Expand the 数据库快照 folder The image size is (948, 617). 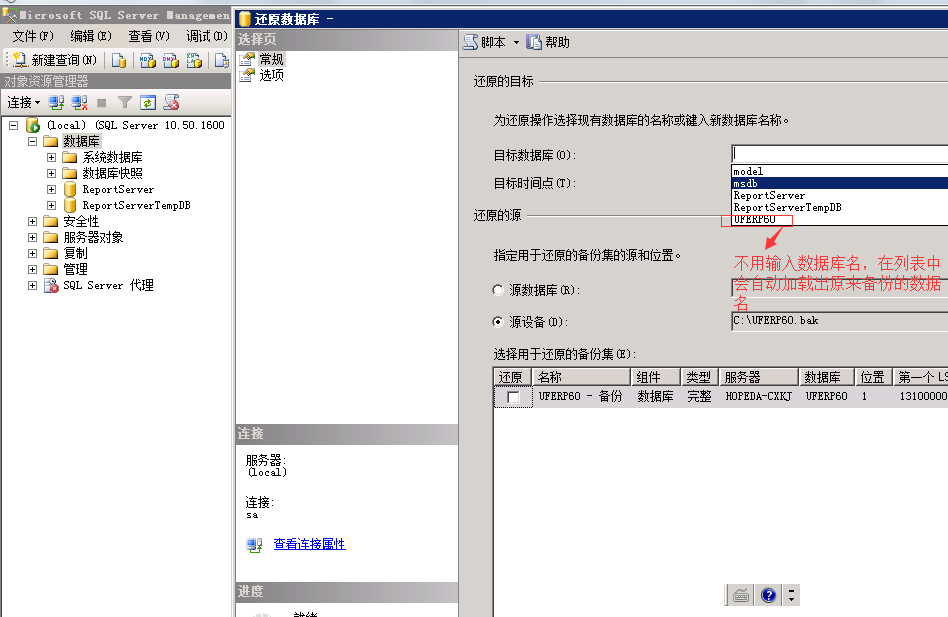point(51,173)
